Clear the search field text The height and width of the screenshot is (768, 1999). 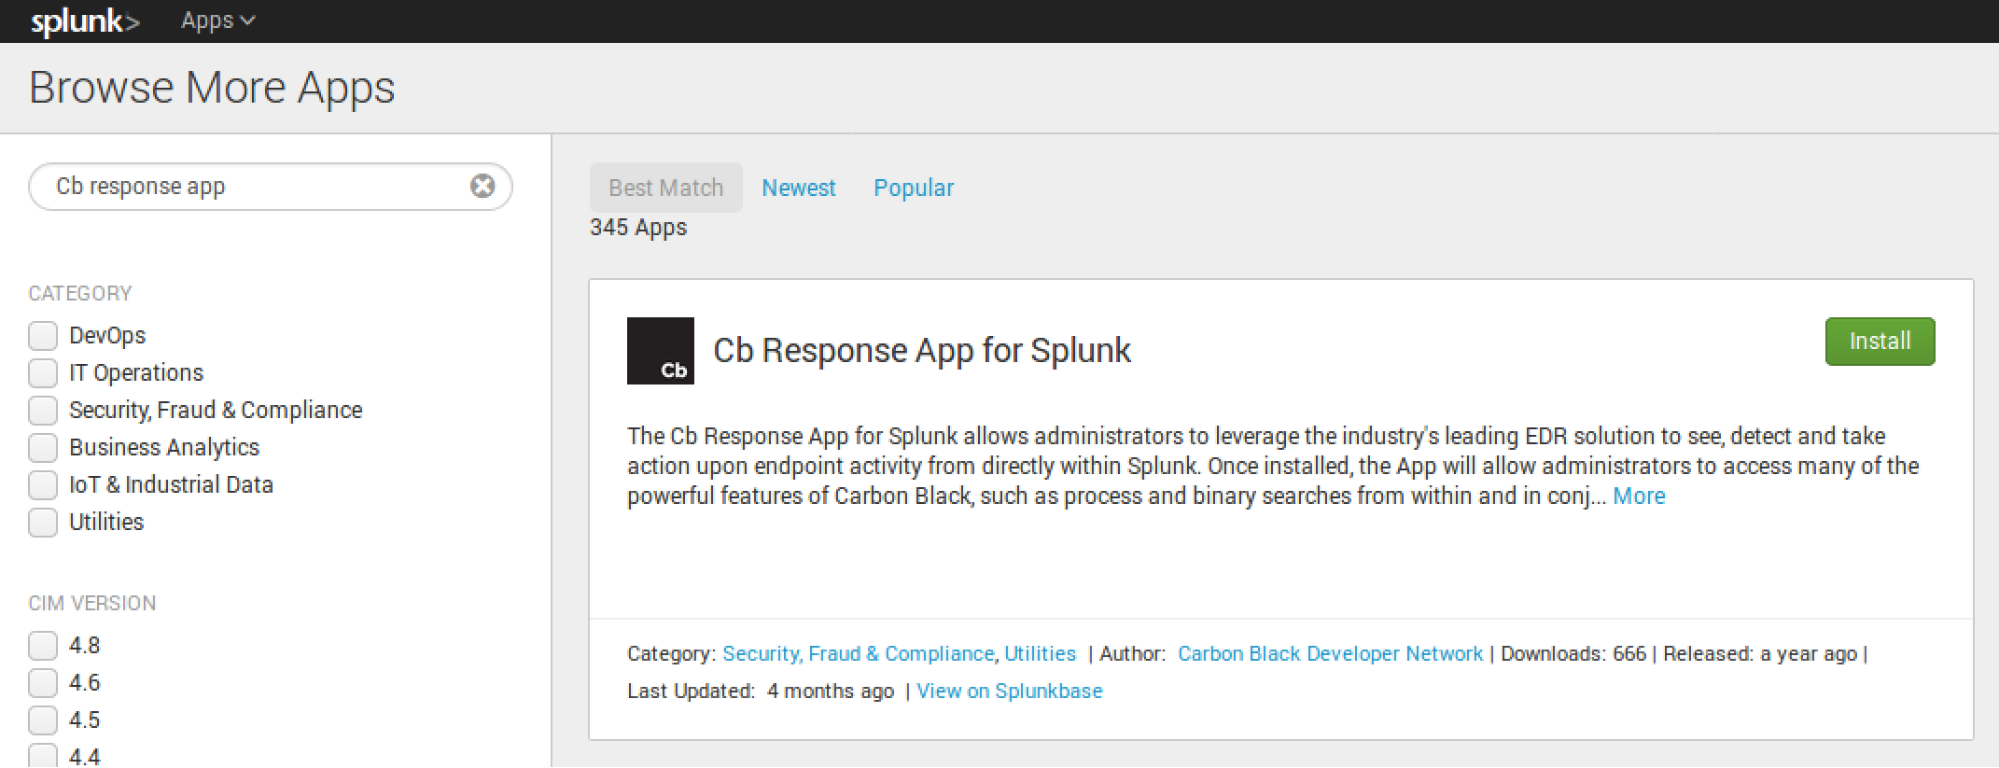click(x=482, y=186)
